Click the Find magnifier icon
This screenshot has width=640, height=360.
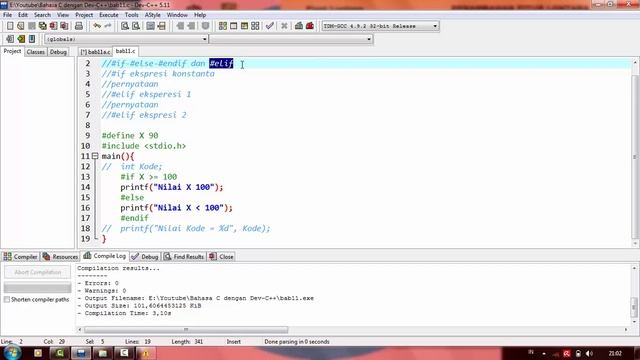pyautogui.click(x=125, y=26)
